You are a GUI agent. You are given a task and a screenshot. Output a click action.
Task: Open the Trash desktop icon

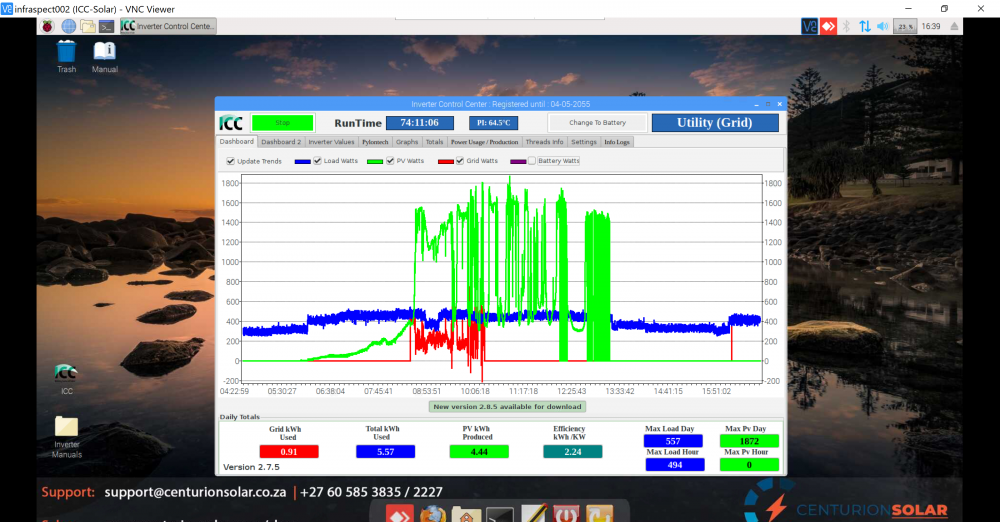pos(66,56)
